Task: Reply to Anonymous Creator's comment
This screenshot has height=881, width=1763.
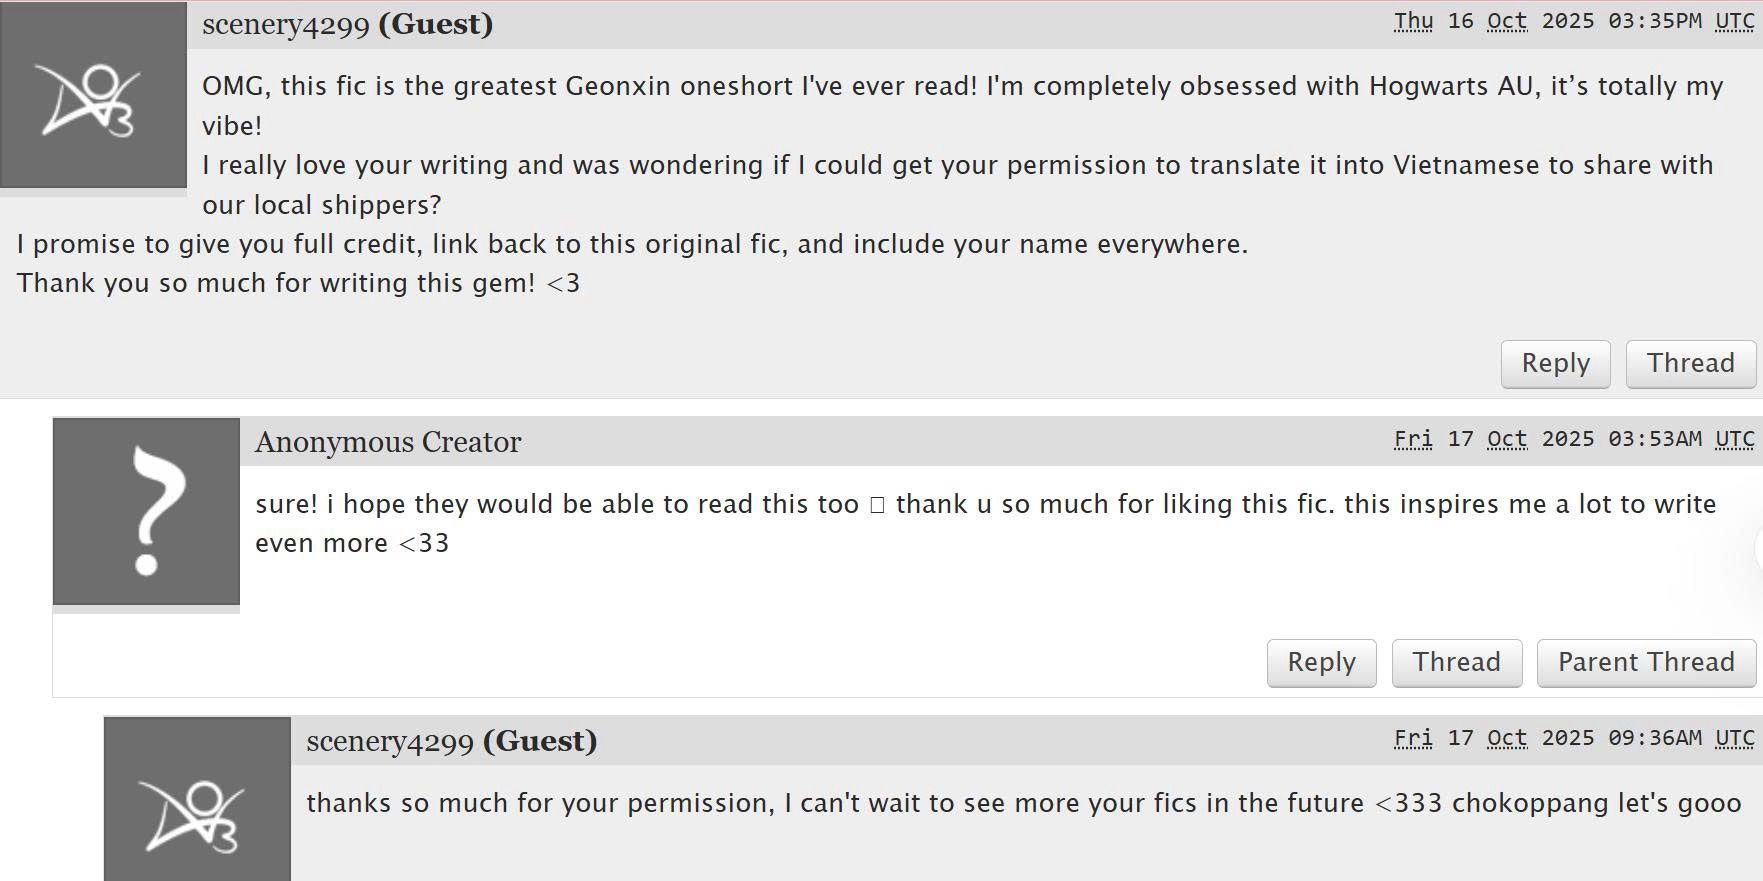Action: (1321, 662)
